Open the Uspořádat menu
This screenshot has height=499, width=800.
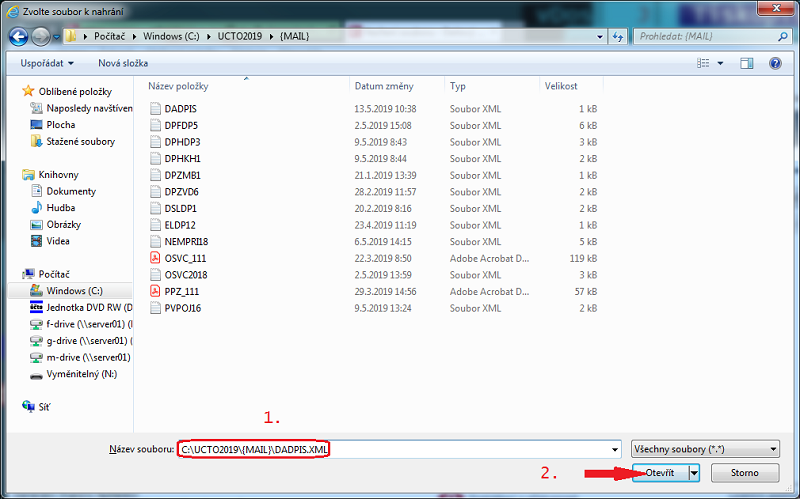tap(46, 63)
